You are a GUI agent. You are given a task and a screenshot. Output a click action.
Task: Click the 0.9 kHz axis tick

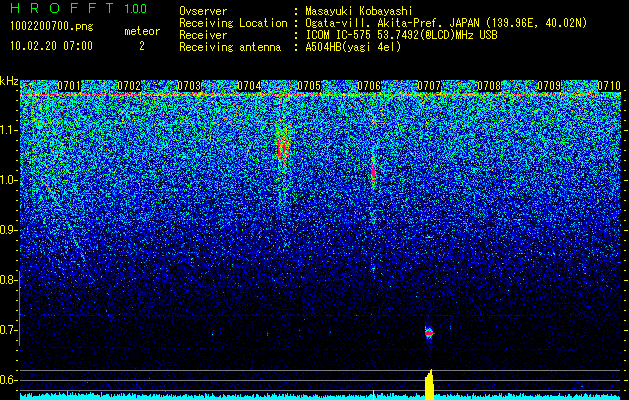coord(8,230)
